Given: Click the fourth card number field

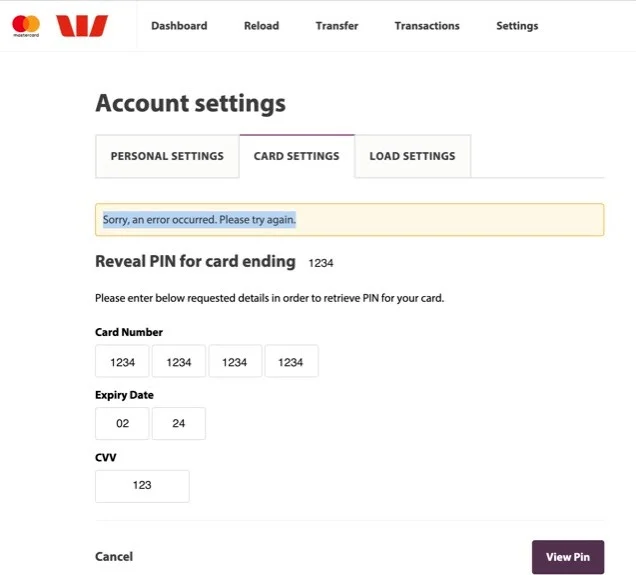Looking at the screenshot, I should 290,362.
